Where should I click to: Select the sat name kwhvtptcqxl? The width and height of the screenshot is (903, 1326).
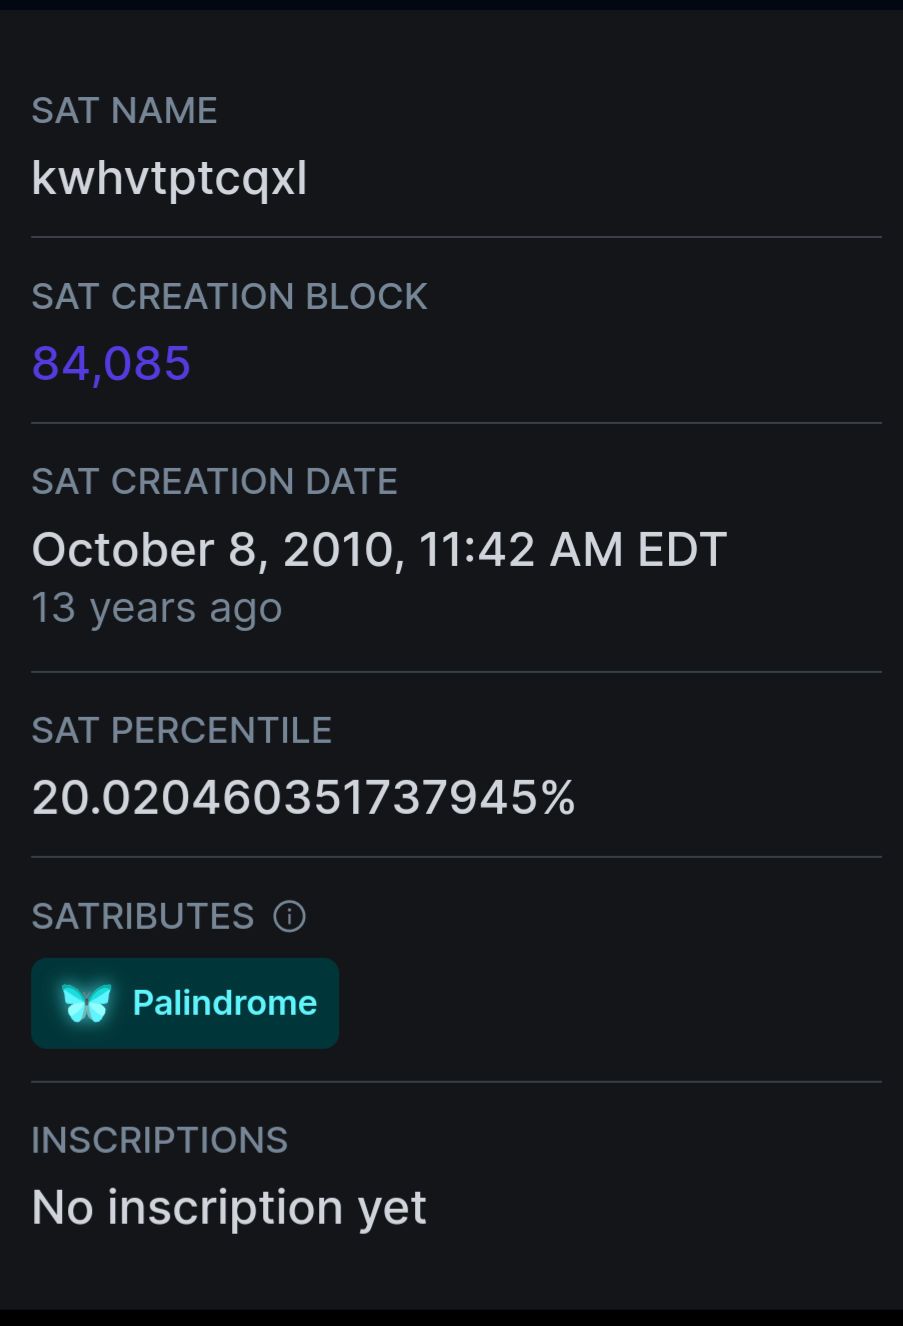(169, 179)
